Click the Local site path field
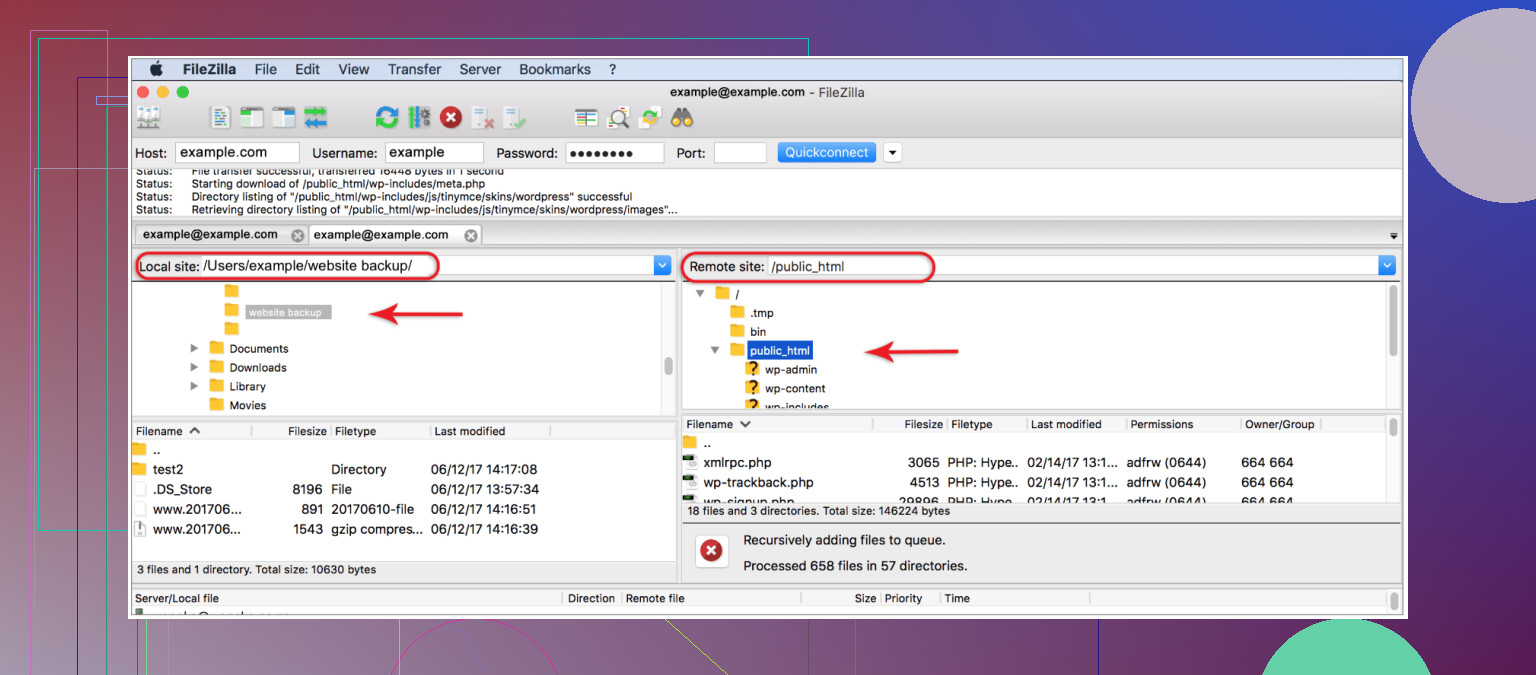Image resolution: width=1536 pixels, height=675 pixels. [x=427, y=265]
